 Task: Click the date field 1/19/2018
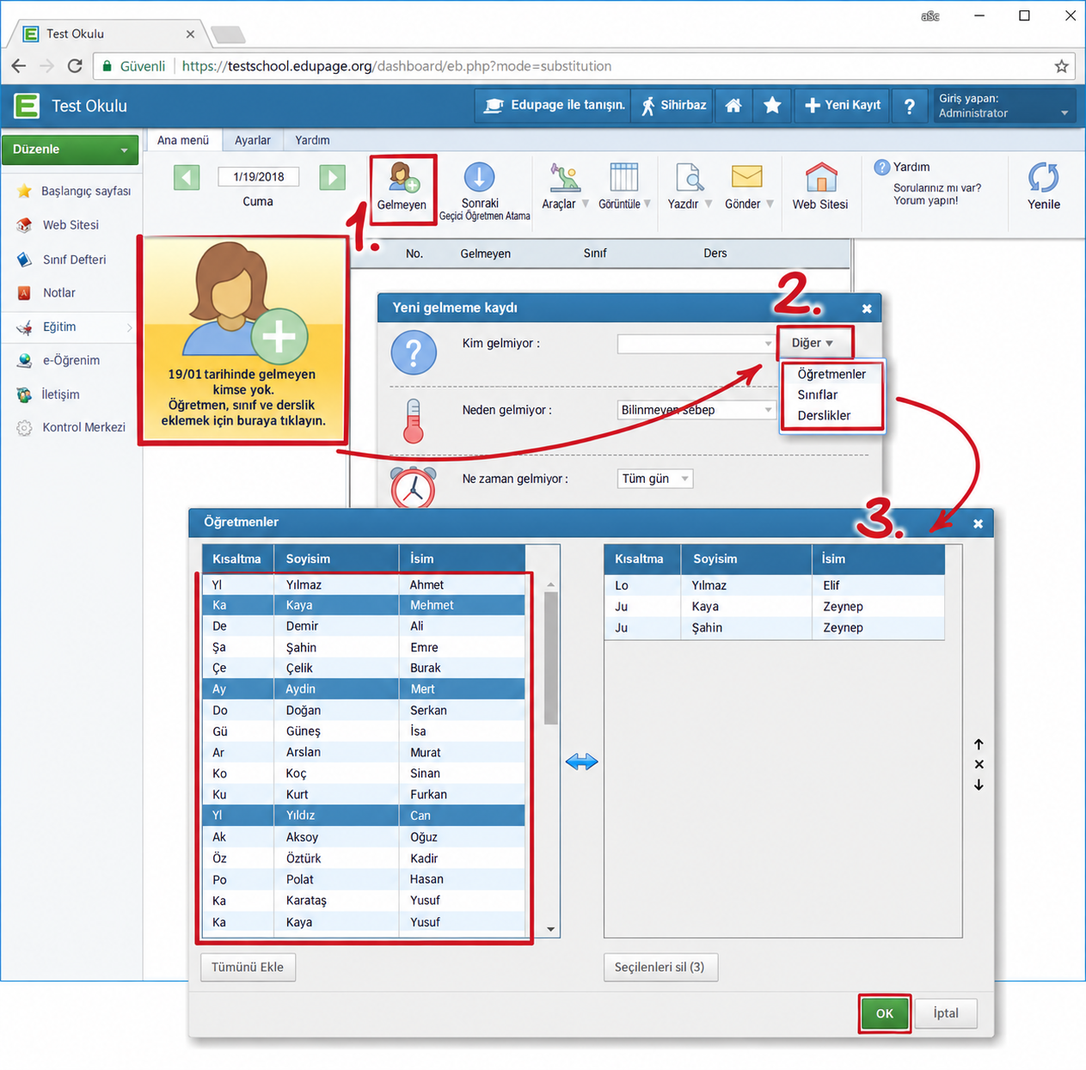(258, 177)
